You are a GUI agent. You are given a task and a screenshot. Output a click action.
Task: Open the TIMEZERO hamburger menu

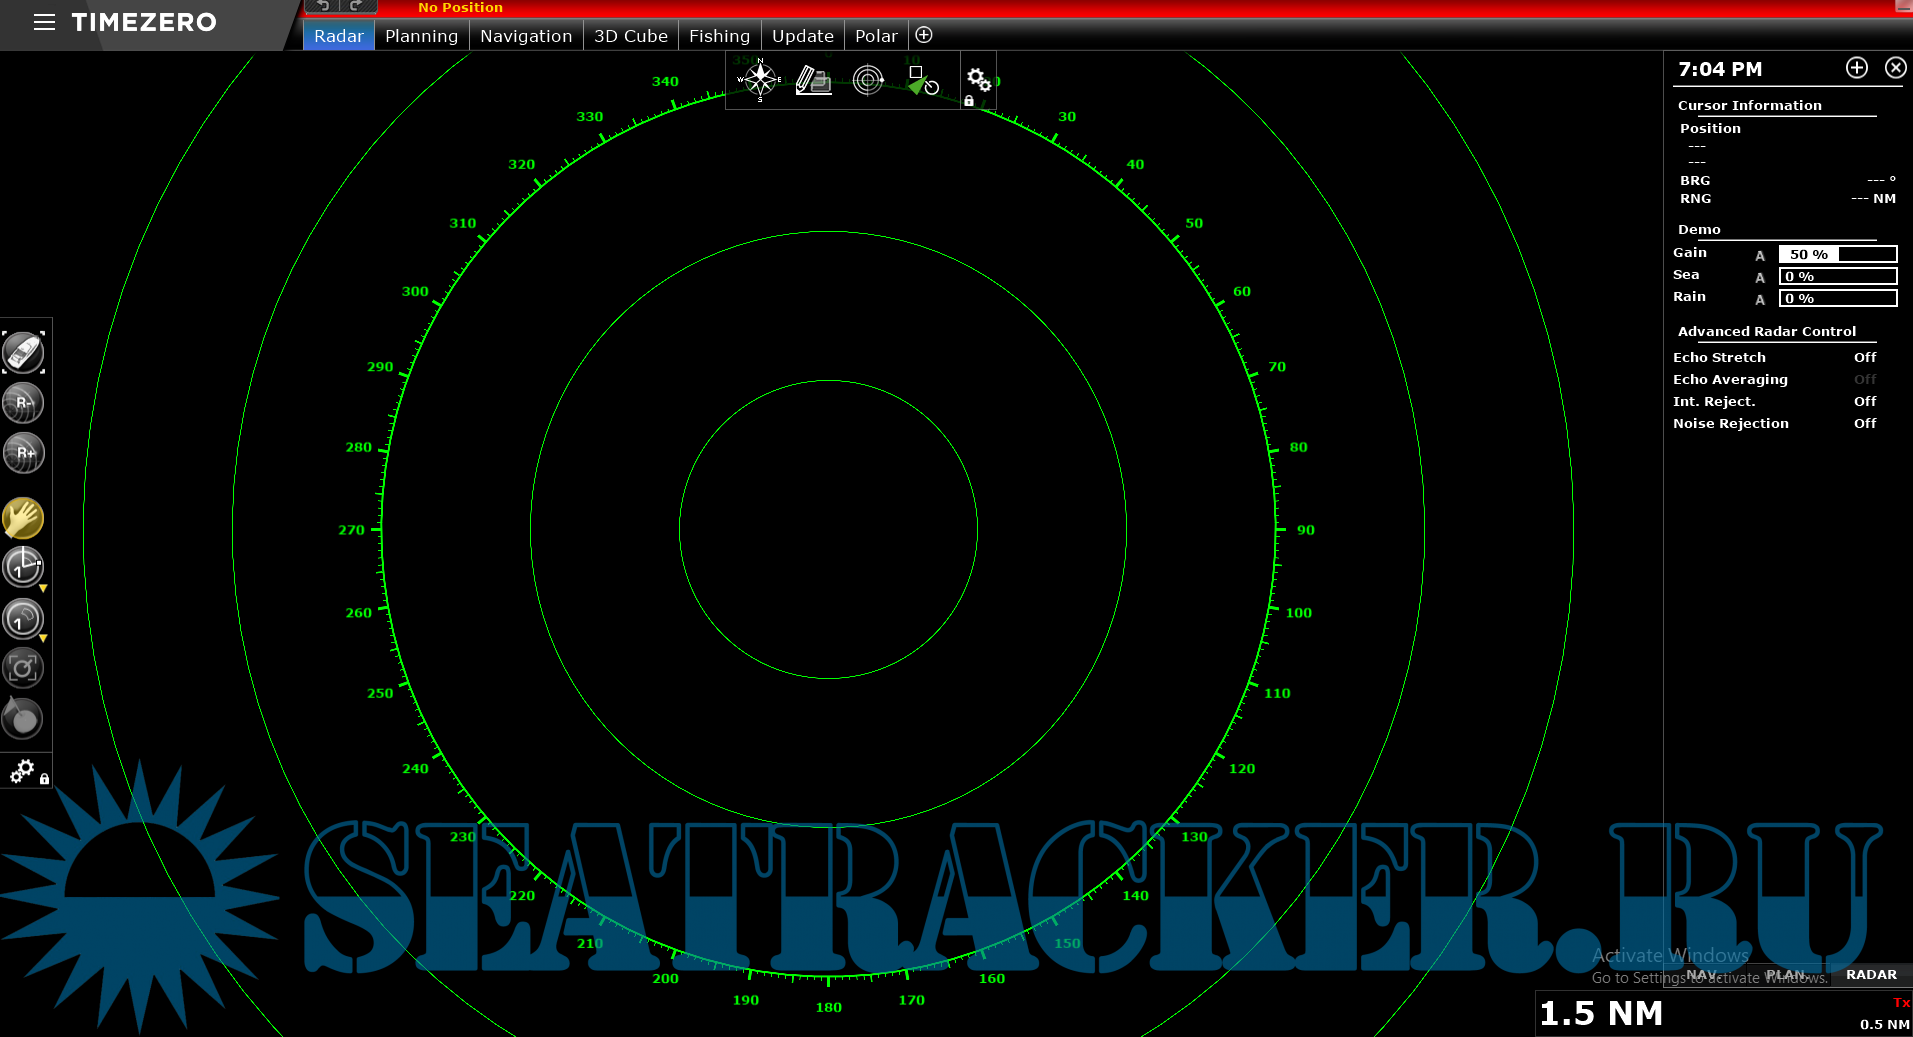44,22
